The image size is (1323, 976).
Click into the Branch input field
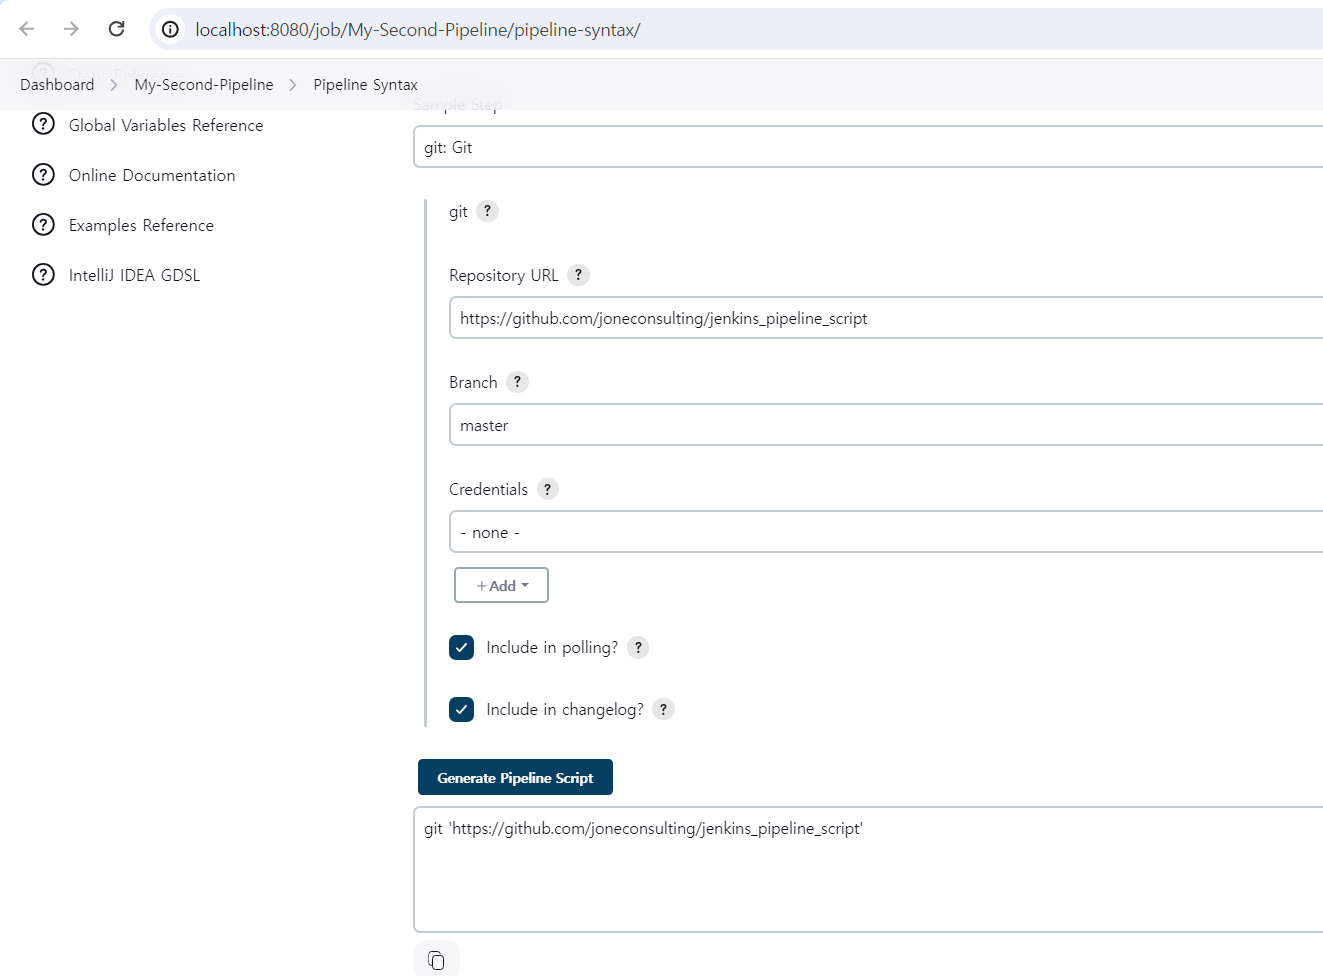click(x=886, y=425)
